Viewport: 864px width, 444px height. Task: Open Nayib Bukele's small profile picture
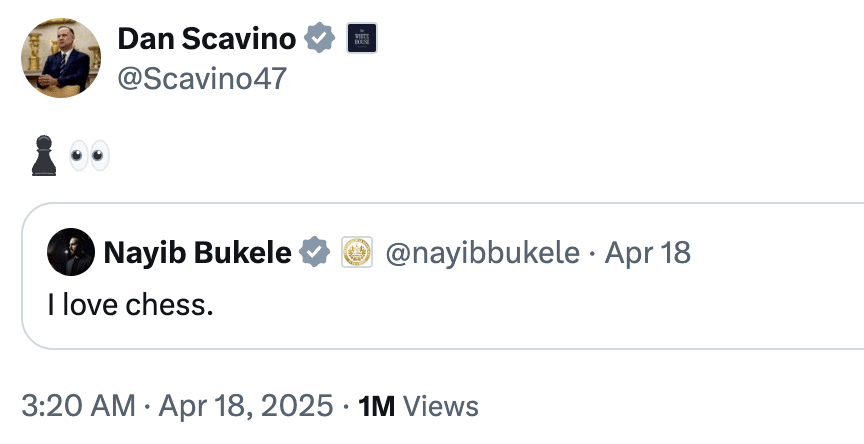(70, 253)
